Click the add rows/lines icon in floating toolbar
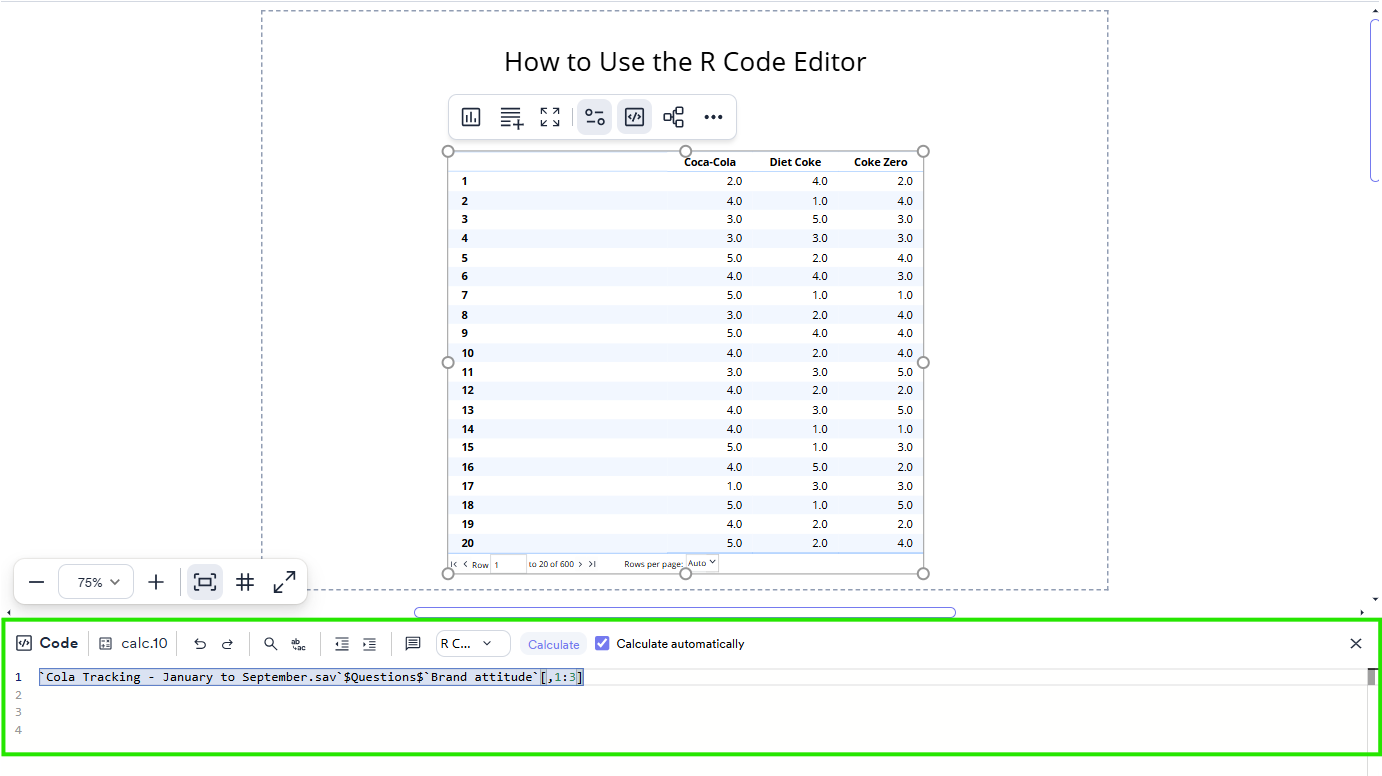 511,117
